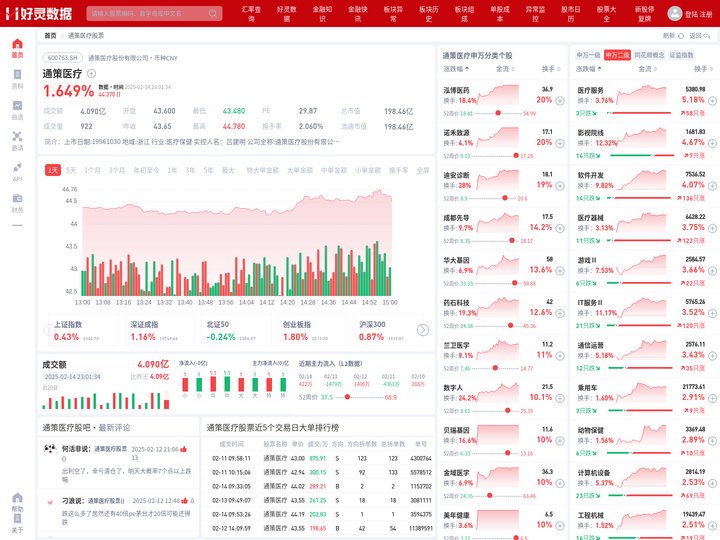Add 通策医疗 to watchlist with plus icon
This screenshot has width=720, height=540.
pos(91,73)
